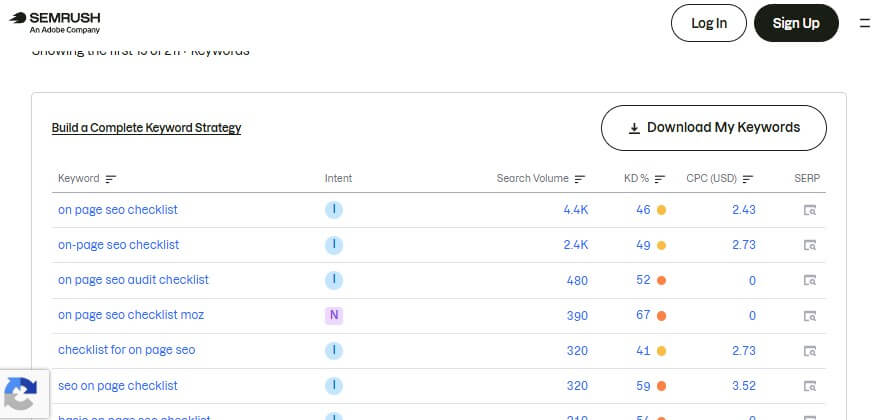Screen dimensions: 877x420
Task: Sort by Search Volume sort icon
Action: [x=580, y=179]
